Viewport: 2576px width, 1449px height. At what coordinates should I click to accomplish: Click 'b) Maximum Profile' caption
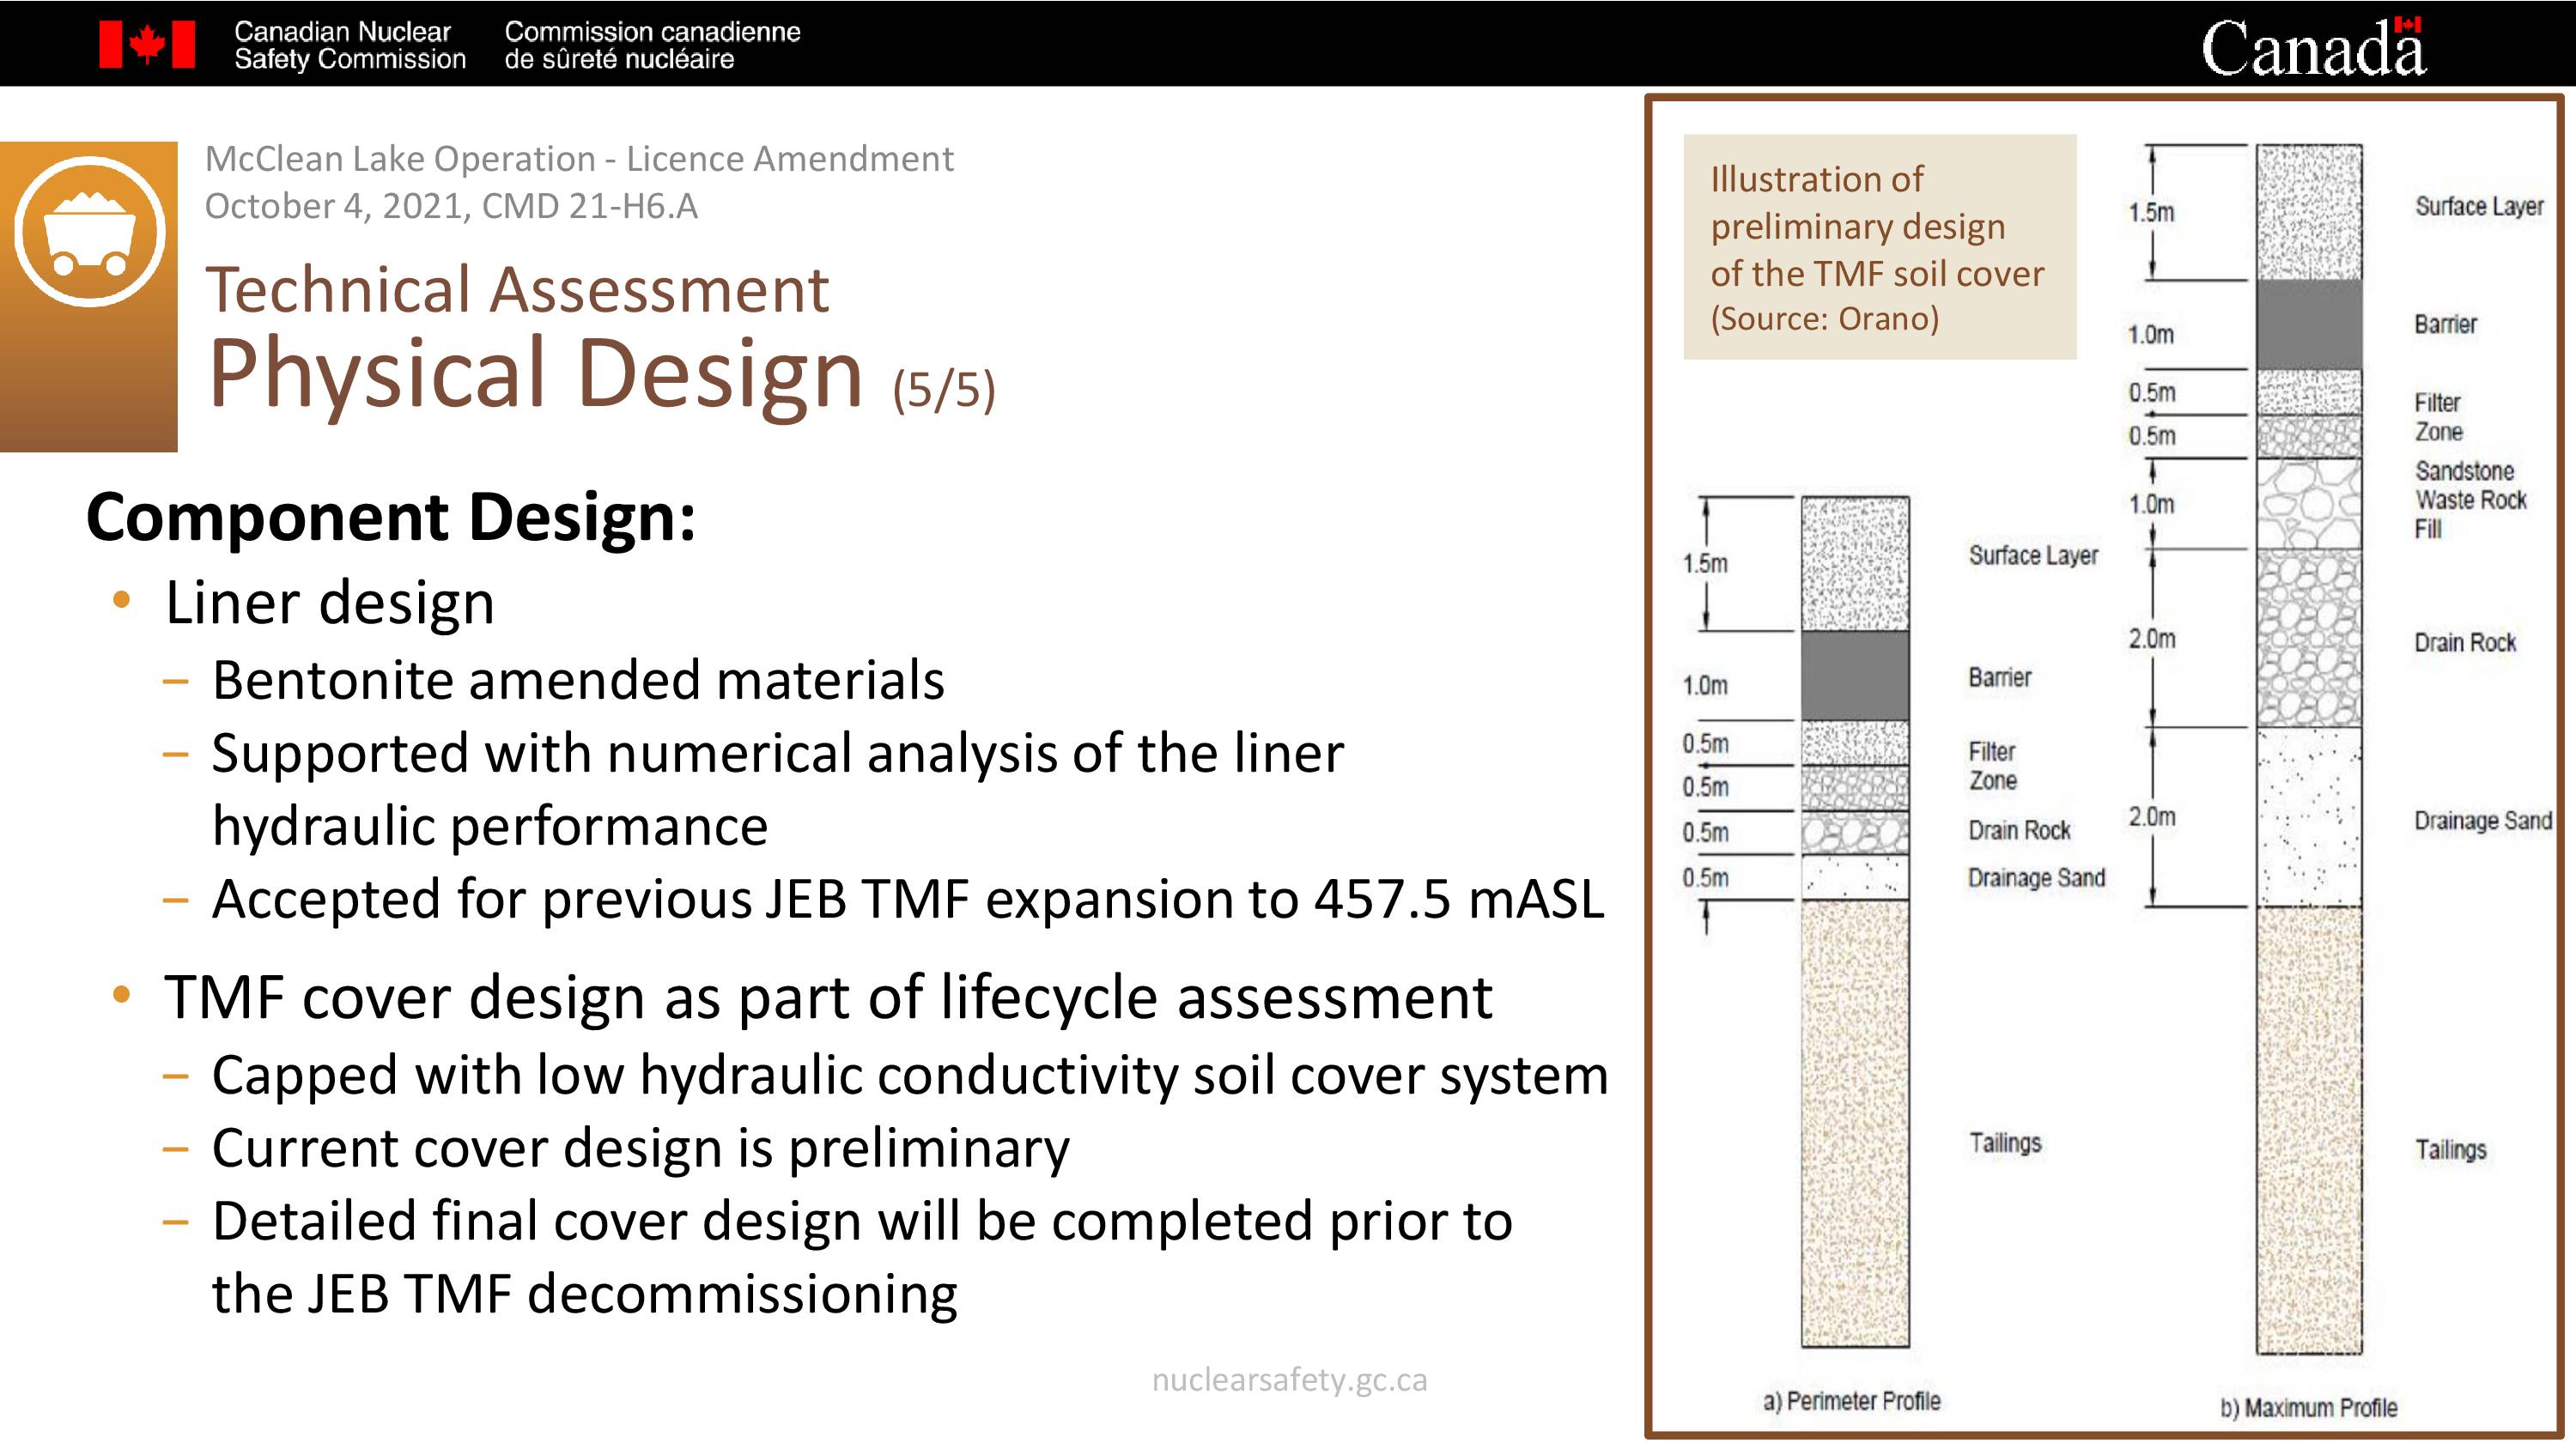tap(2308, 1408)
